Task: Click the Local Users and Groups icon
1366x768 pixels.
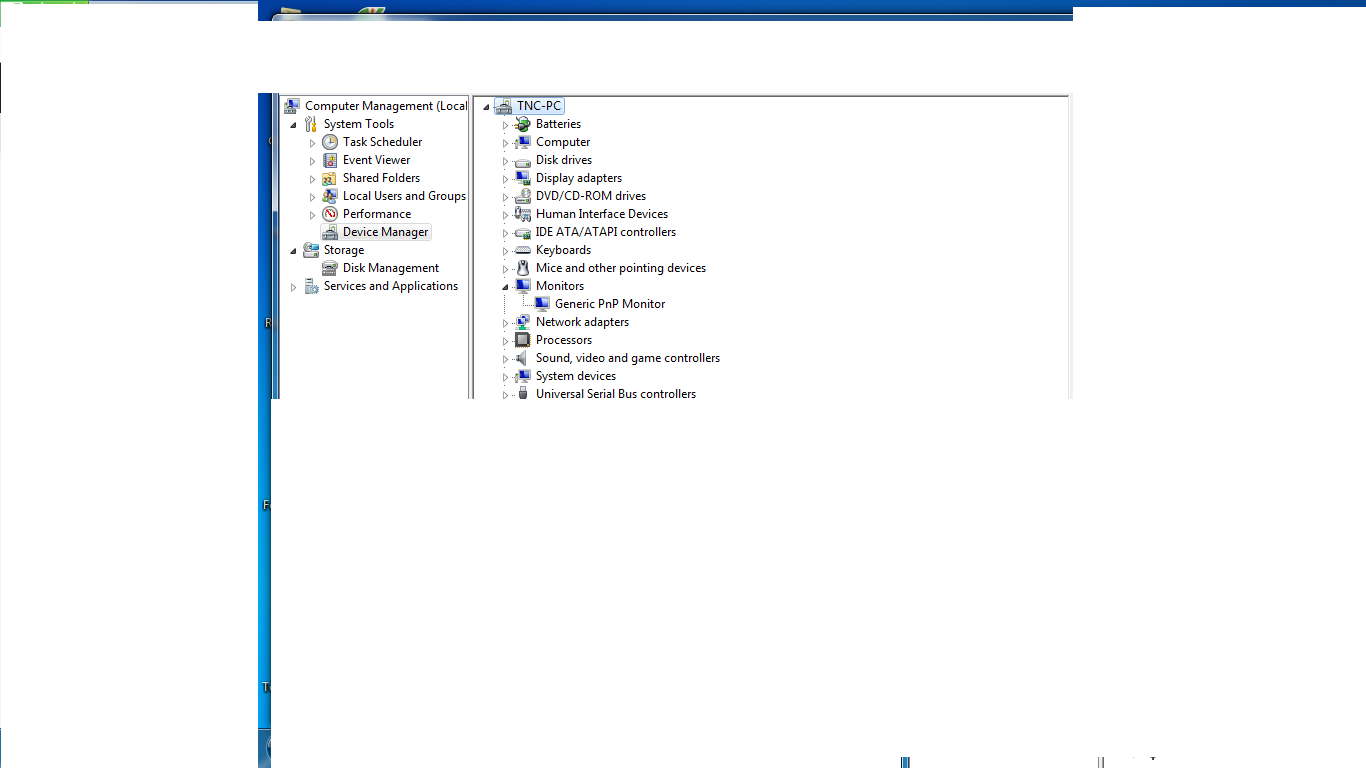Action: (330, 196)
